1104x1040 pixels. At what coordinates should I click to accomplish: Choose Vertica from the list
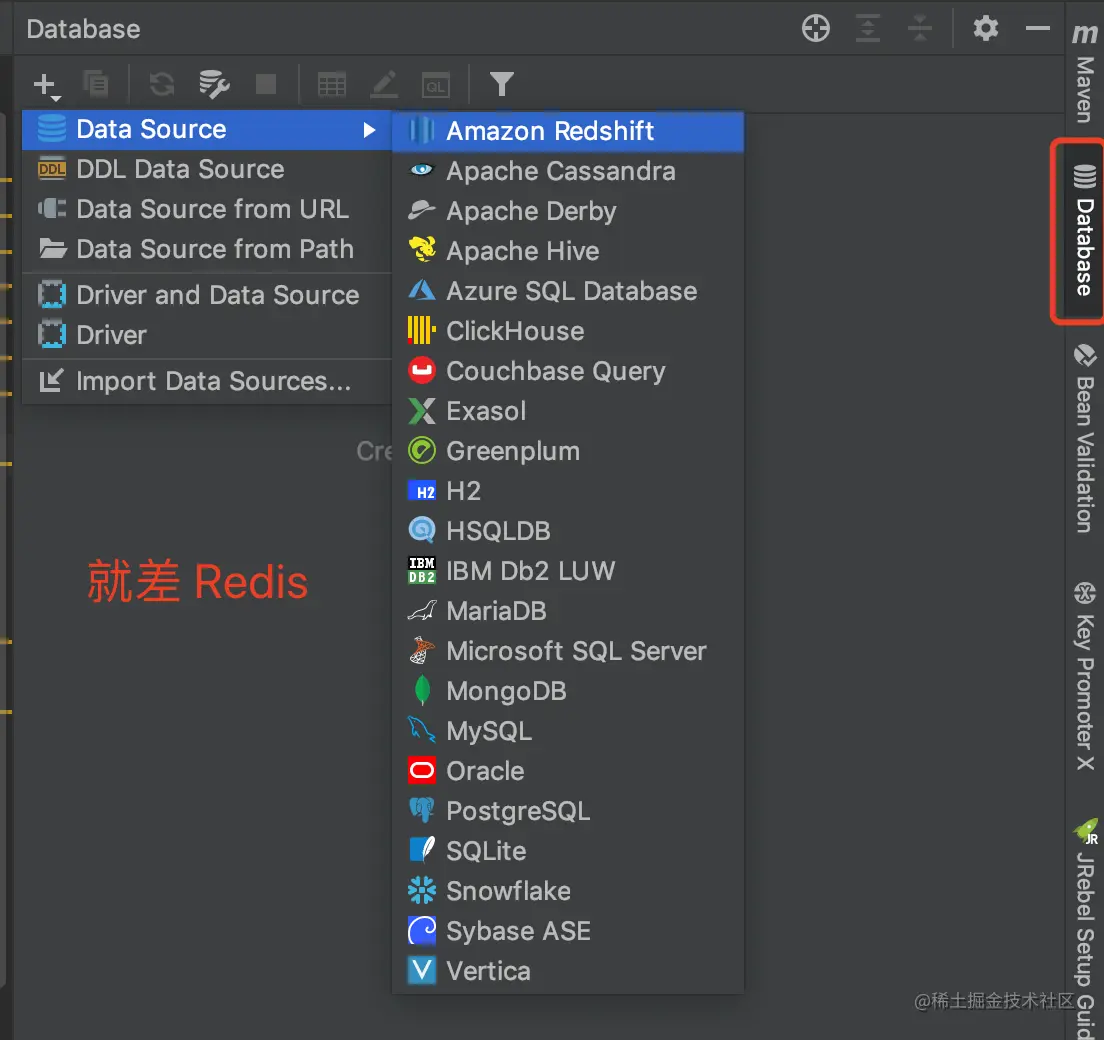[567, 971]
